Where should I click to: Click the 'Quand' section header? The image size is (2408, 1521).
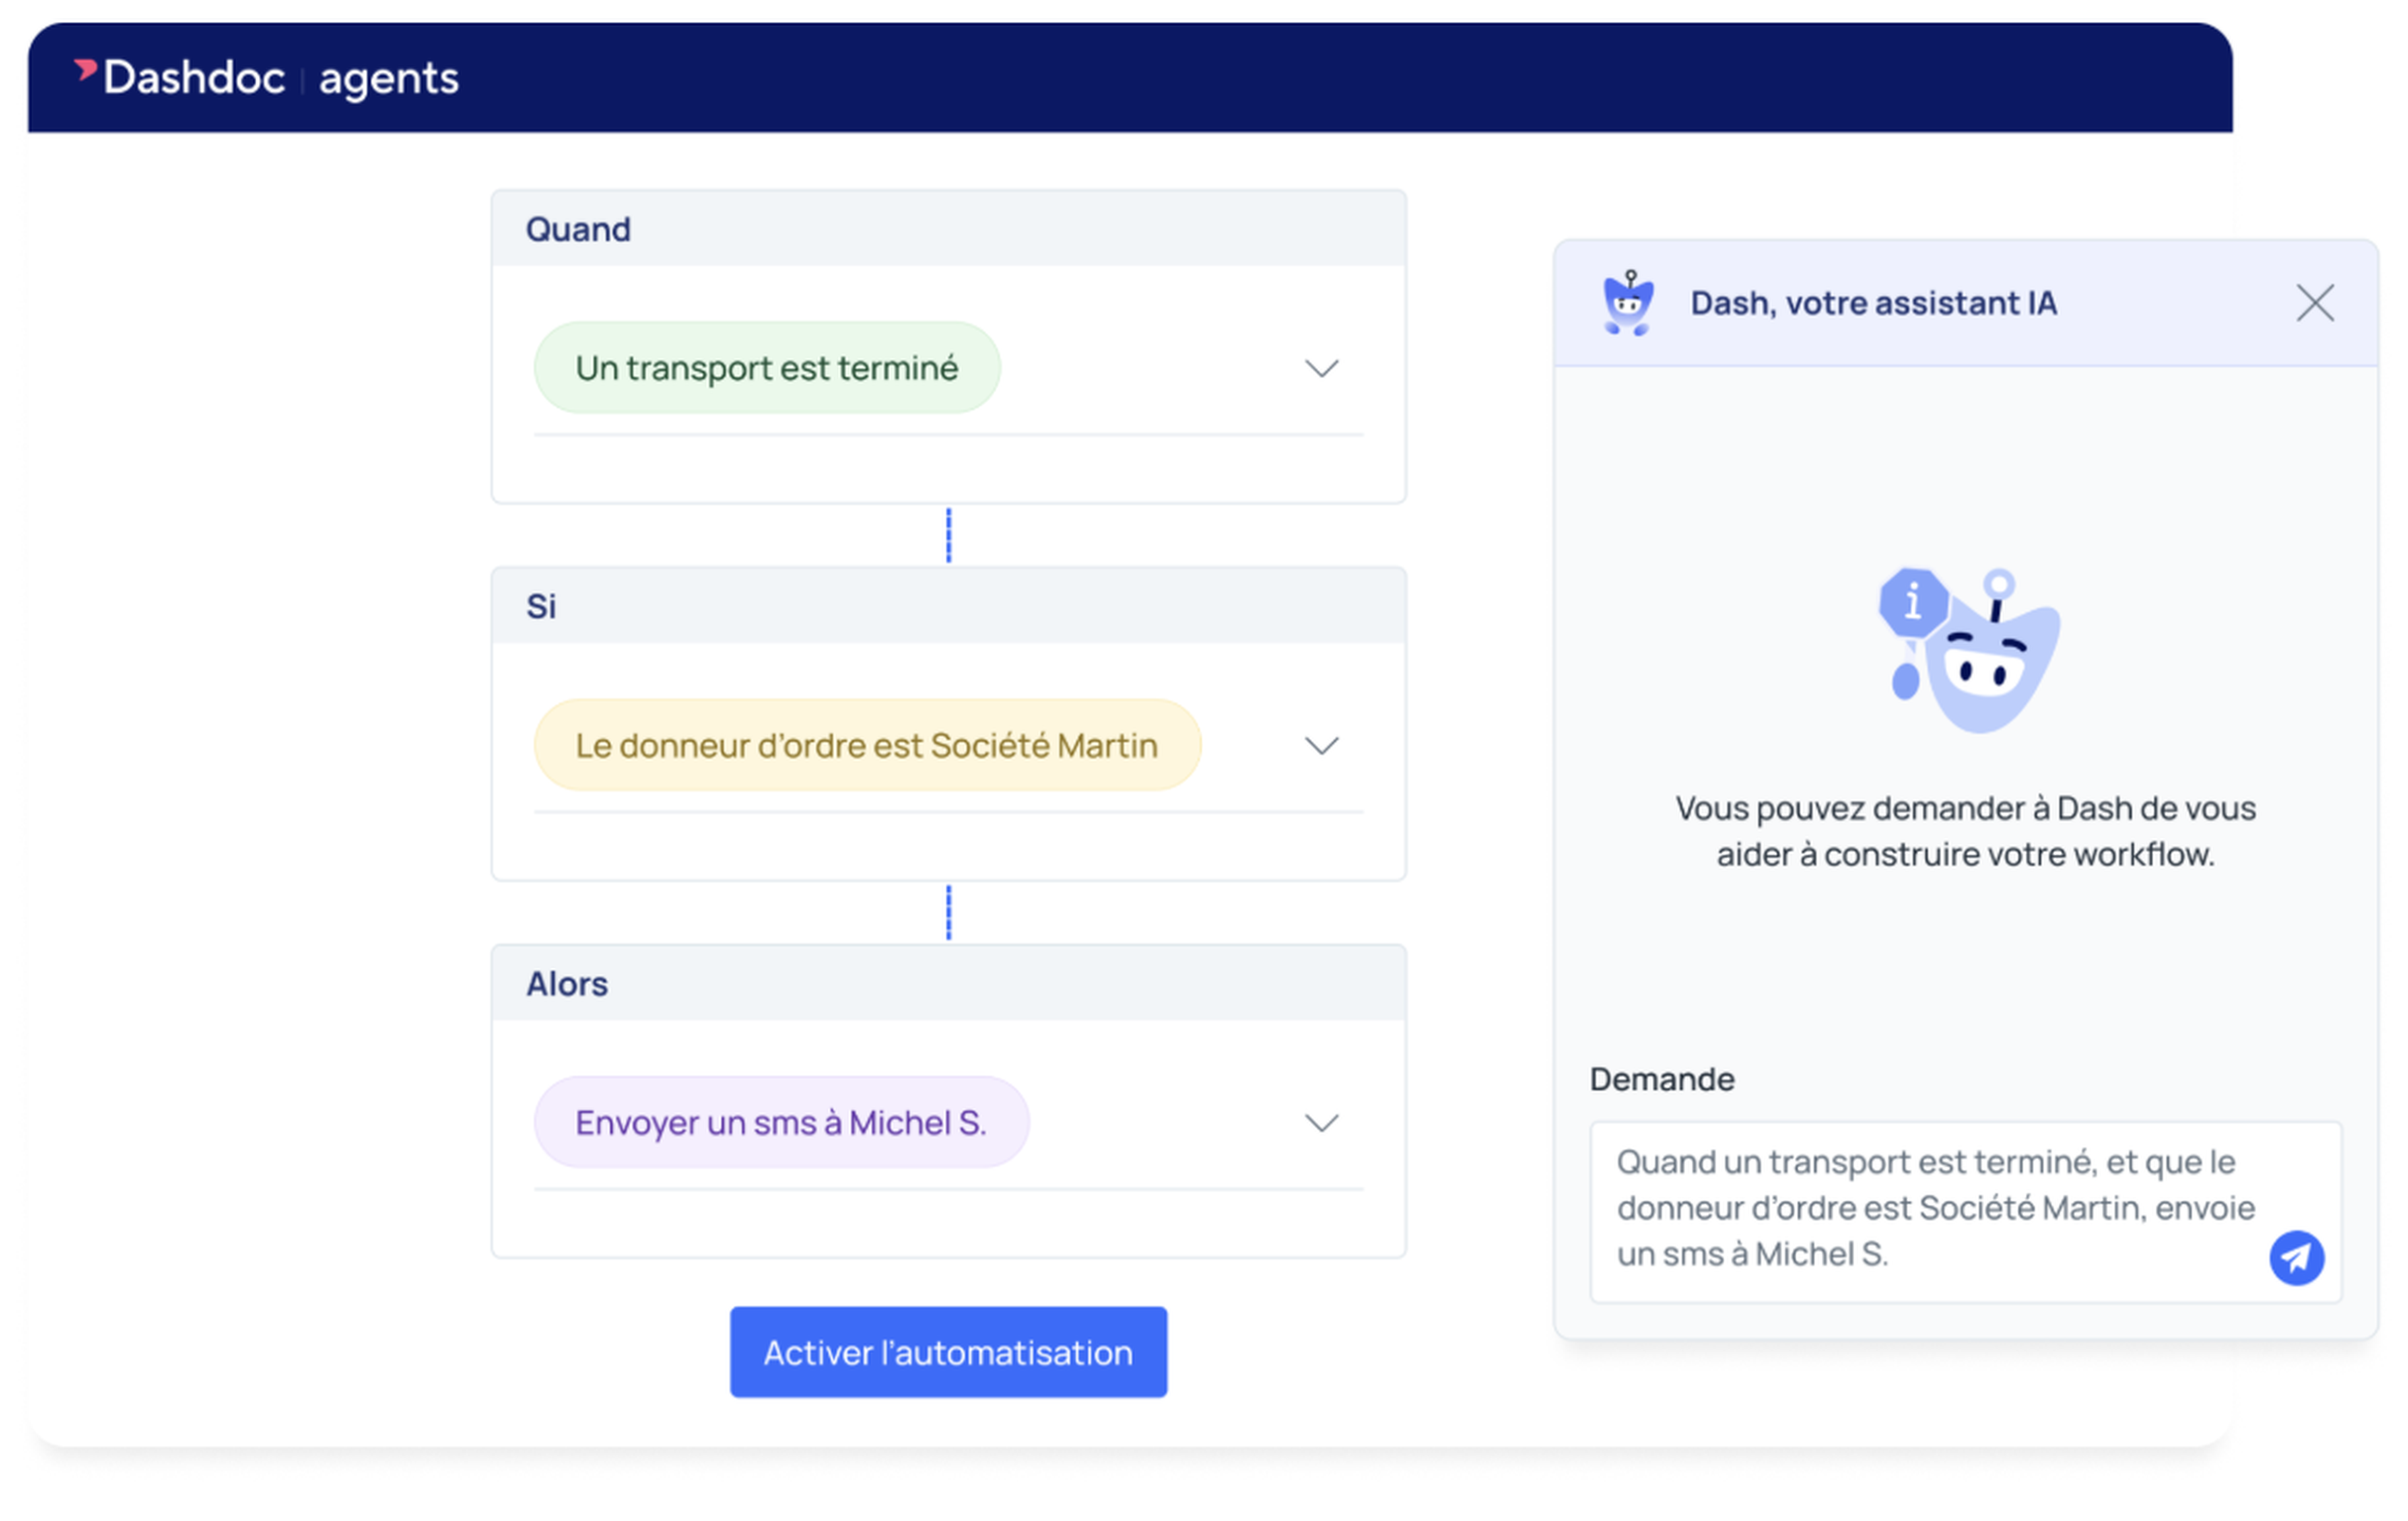[948, 228]
